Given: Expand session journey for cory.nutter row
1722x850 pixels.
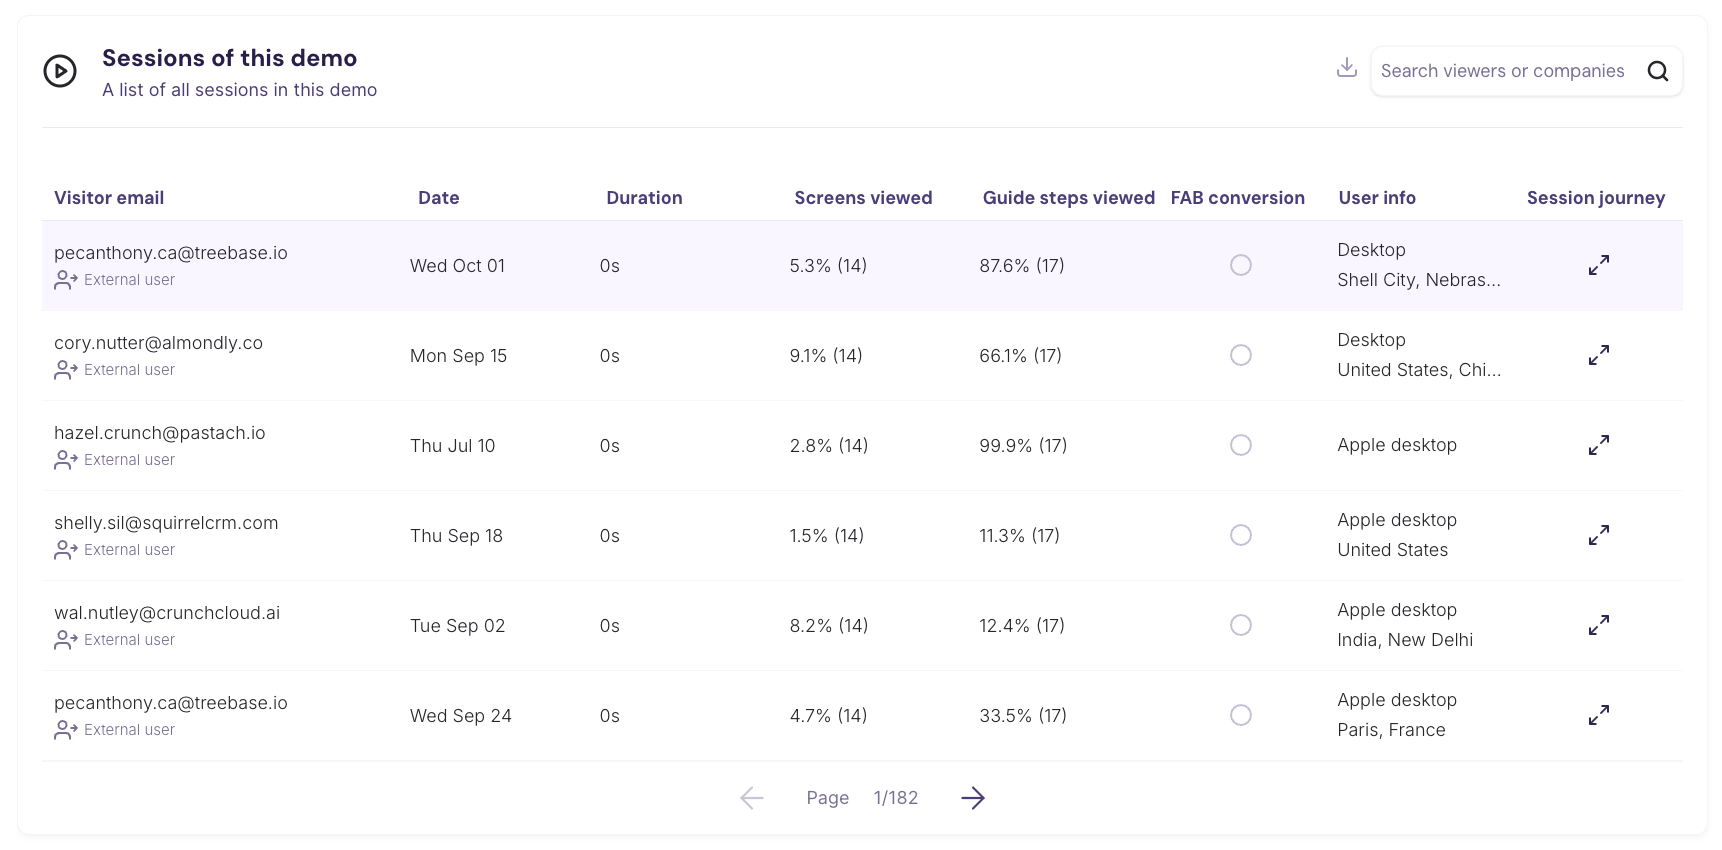Looking at the screenshot, I should (x=1598, y=355).
